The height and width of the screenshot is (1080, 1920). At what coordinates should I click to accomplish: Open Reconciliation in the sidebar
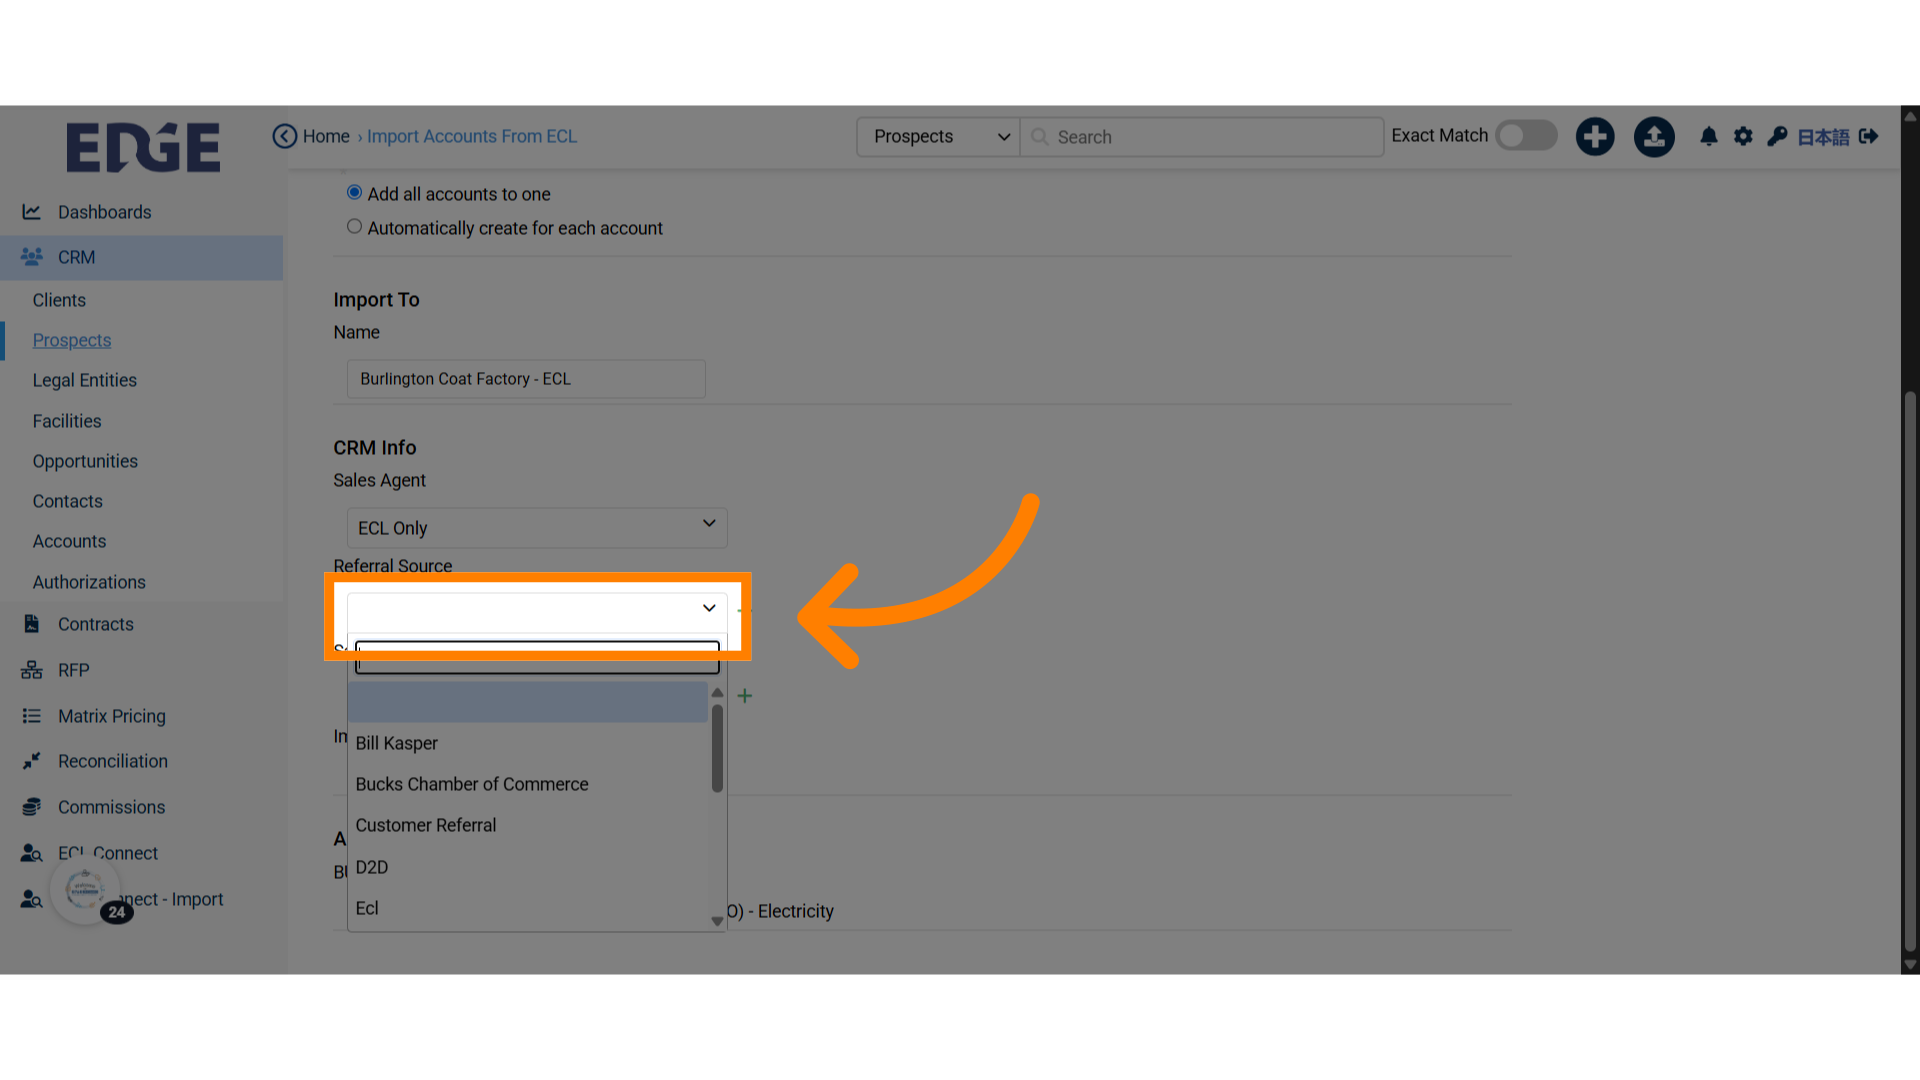click(113, 761)
